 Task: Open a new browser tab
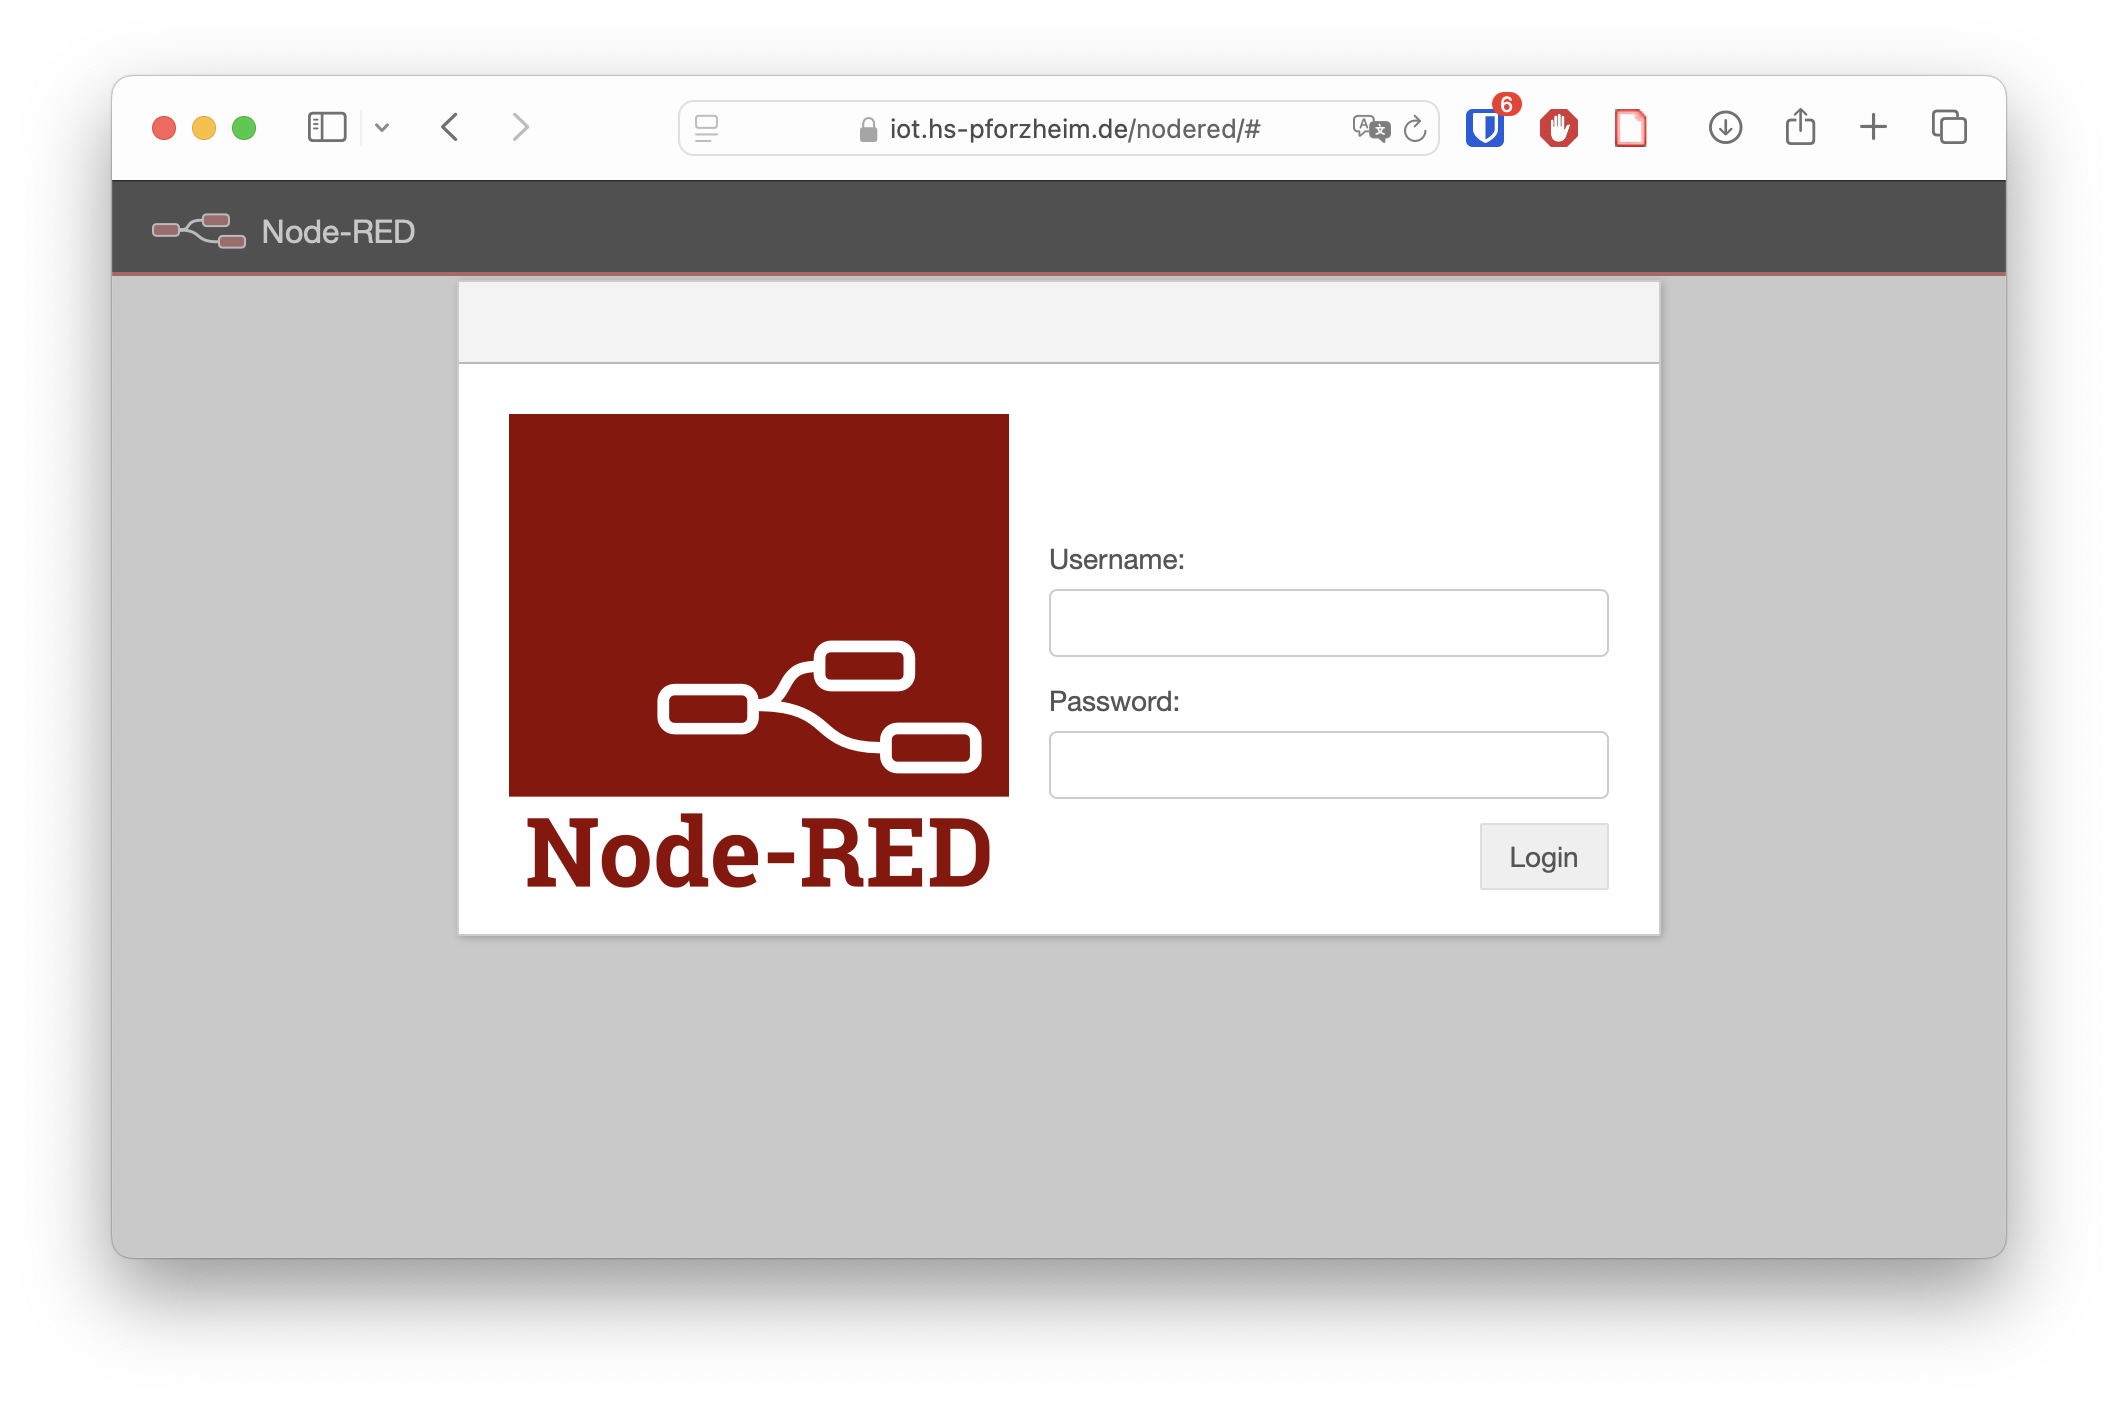point(1873,127)
